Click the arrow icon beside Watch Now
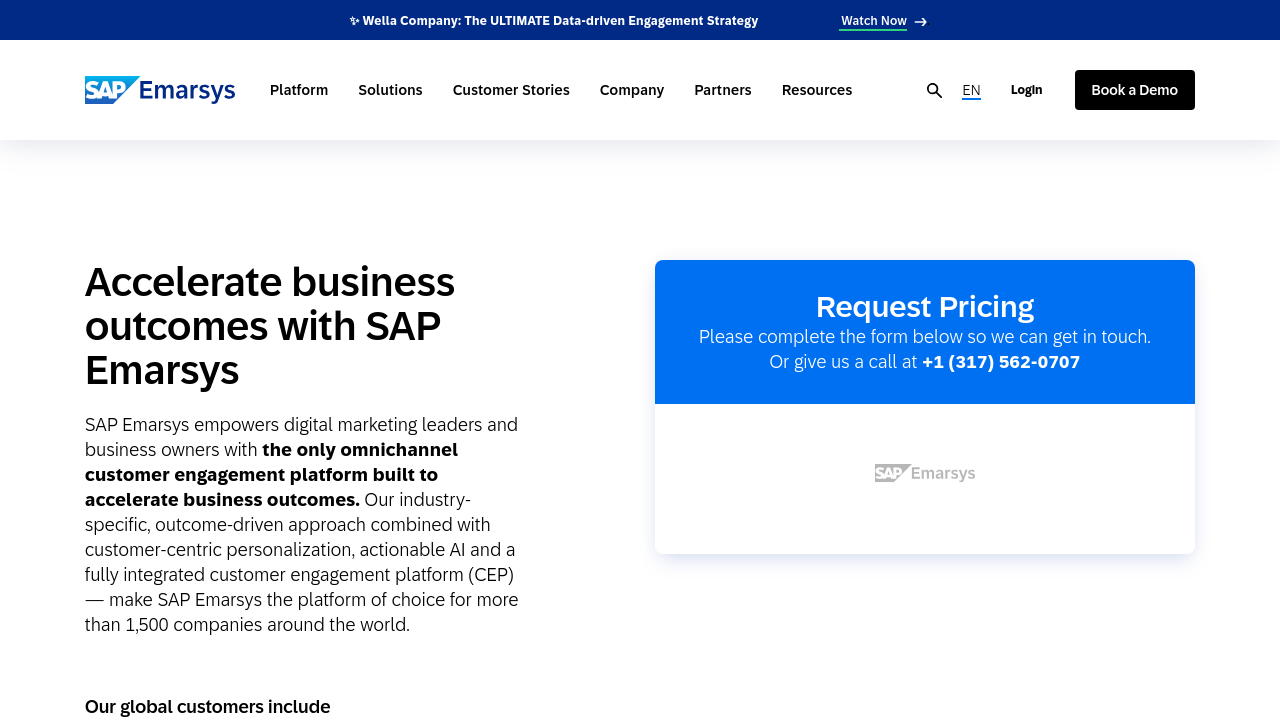This screenshot has width=1280, height=720. (921, 22)
